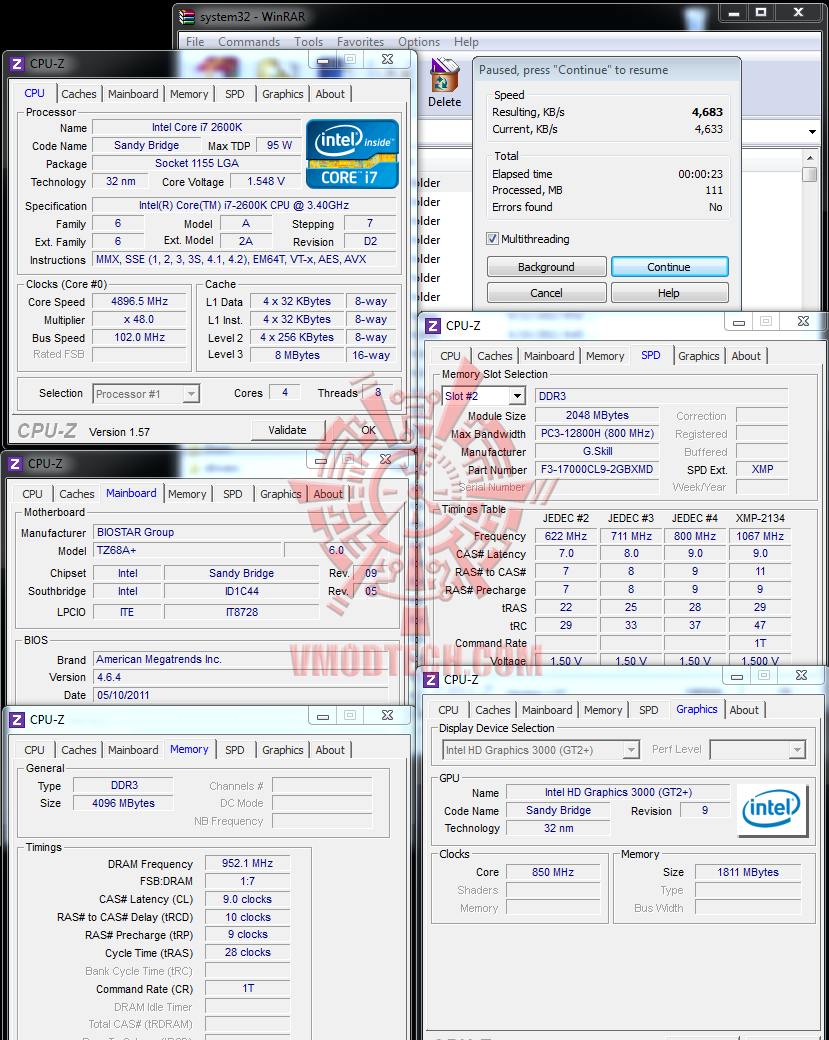Open the Slot #2 memory slot dropdown
This screenshot has width=829, height=1040.
(517, 396)
